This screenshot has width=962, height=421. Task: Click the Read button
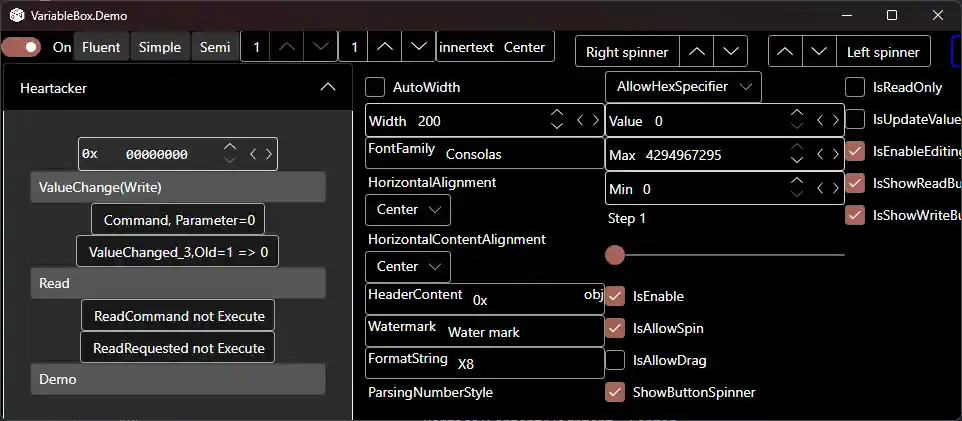click(x=178, y=283)
